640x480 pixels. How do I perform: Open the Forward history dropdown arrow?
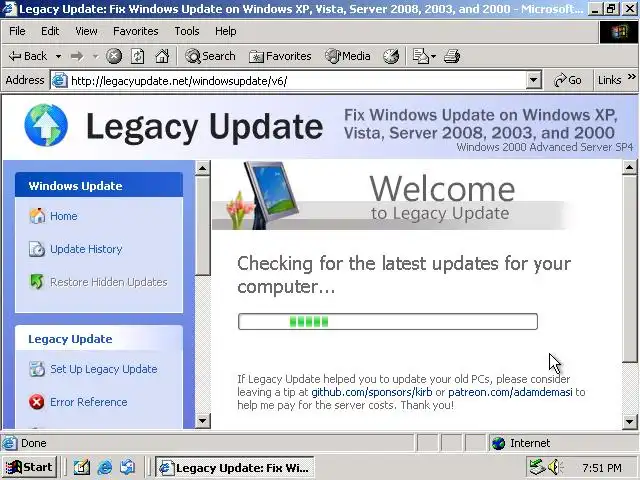[96, 56]
